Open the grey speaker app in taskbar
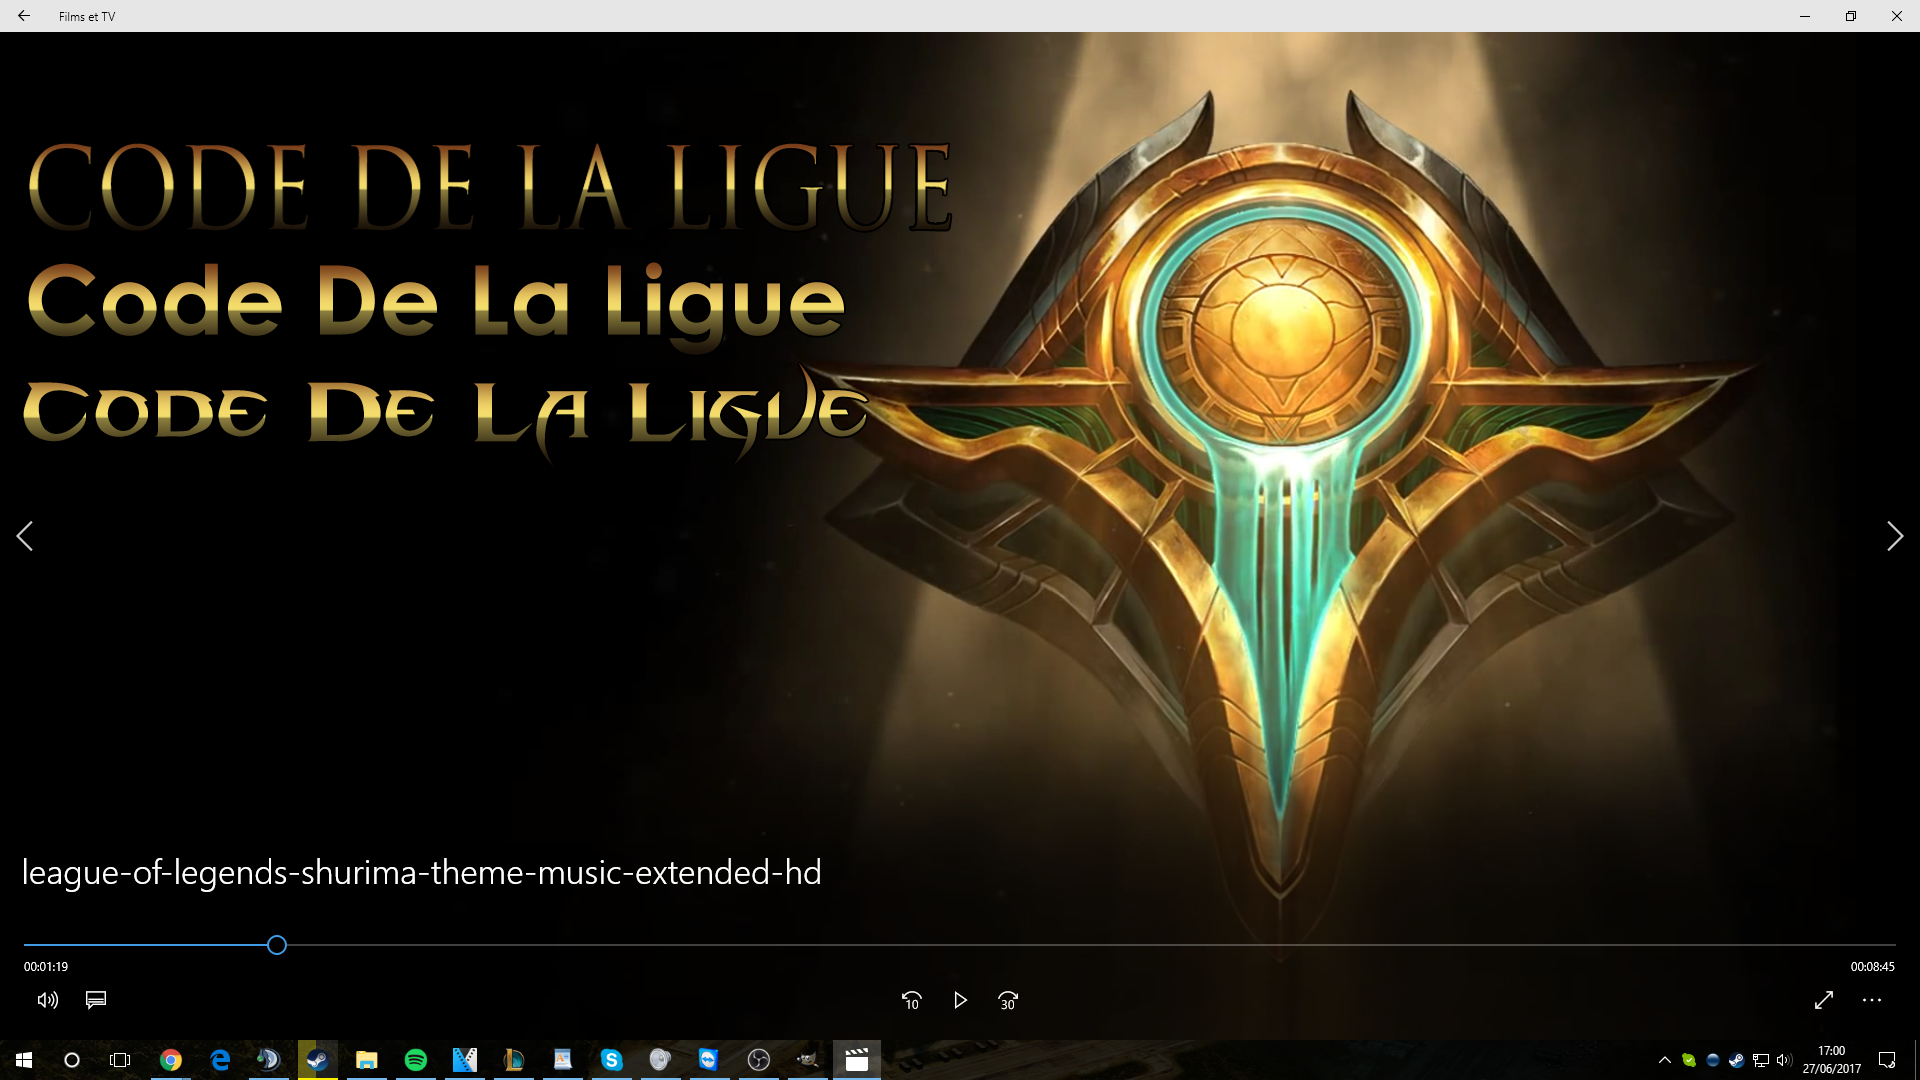The width and height of the screenshot is (1920, 1080). click(x=661, y=1060)
